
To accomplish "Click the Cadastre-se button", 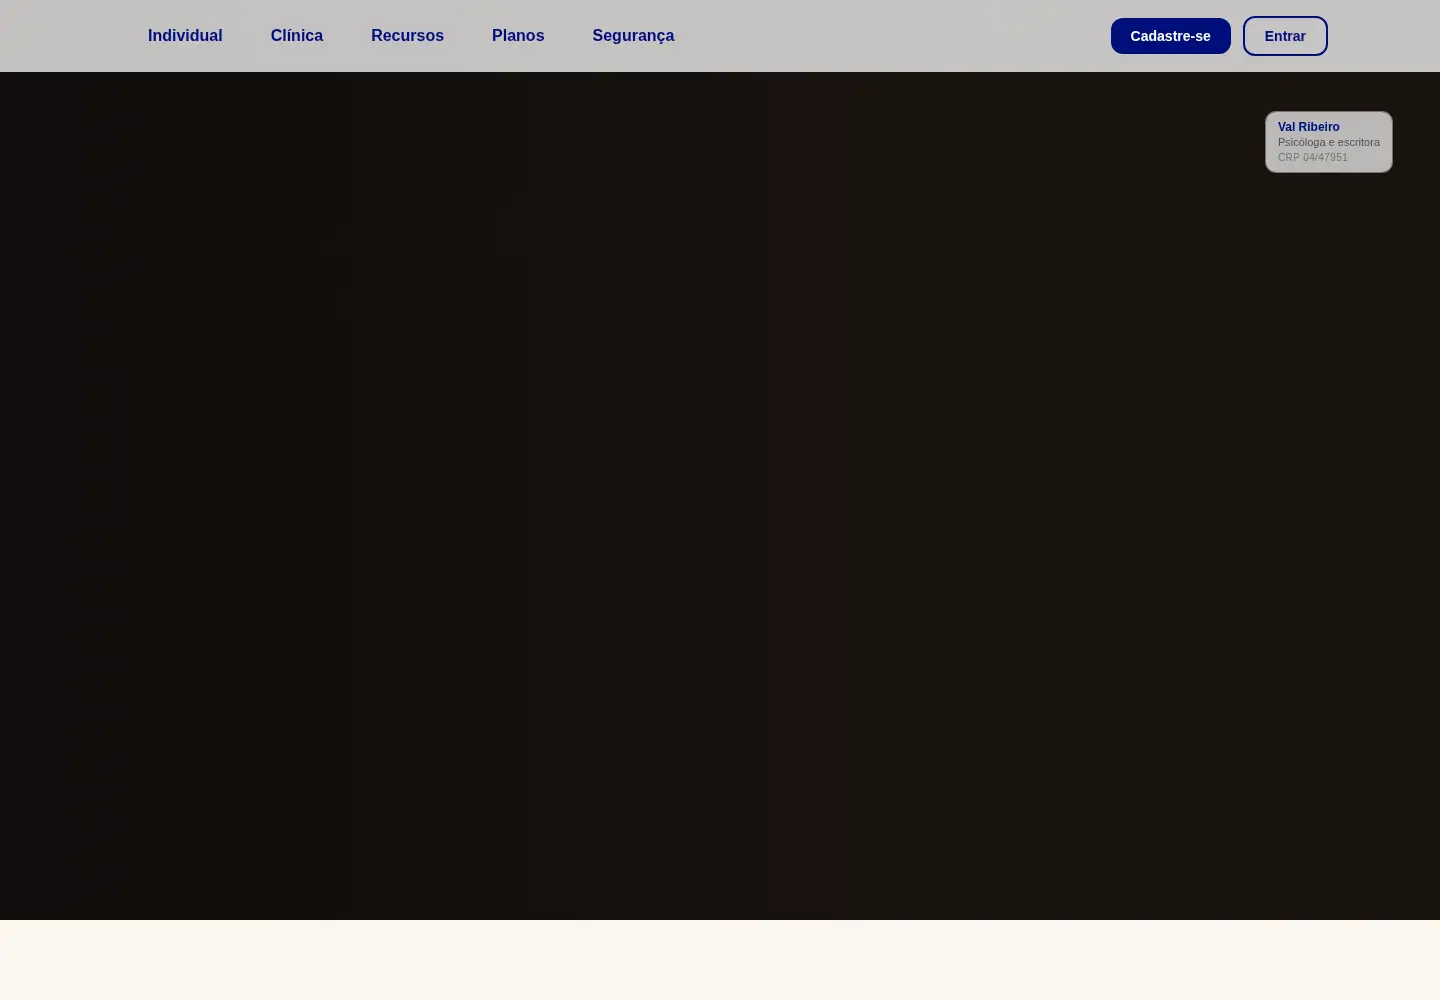I will (1170, 36).
